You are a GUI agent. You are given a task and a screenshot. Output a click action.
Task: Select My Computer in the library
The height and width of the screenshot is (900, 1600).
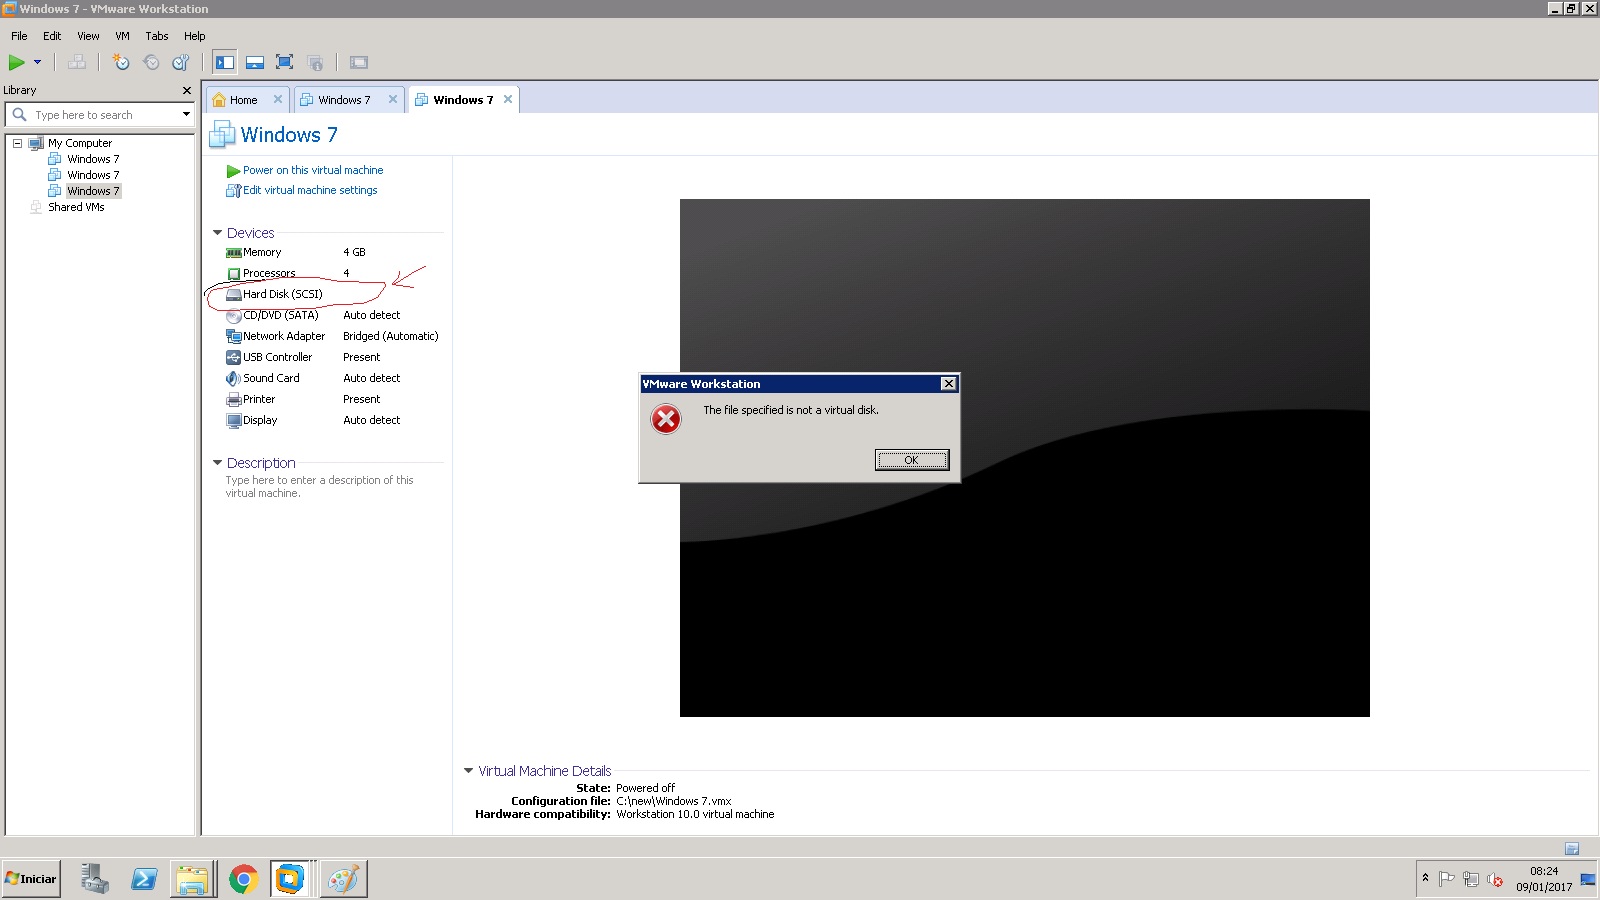click(x=80, y=143)
